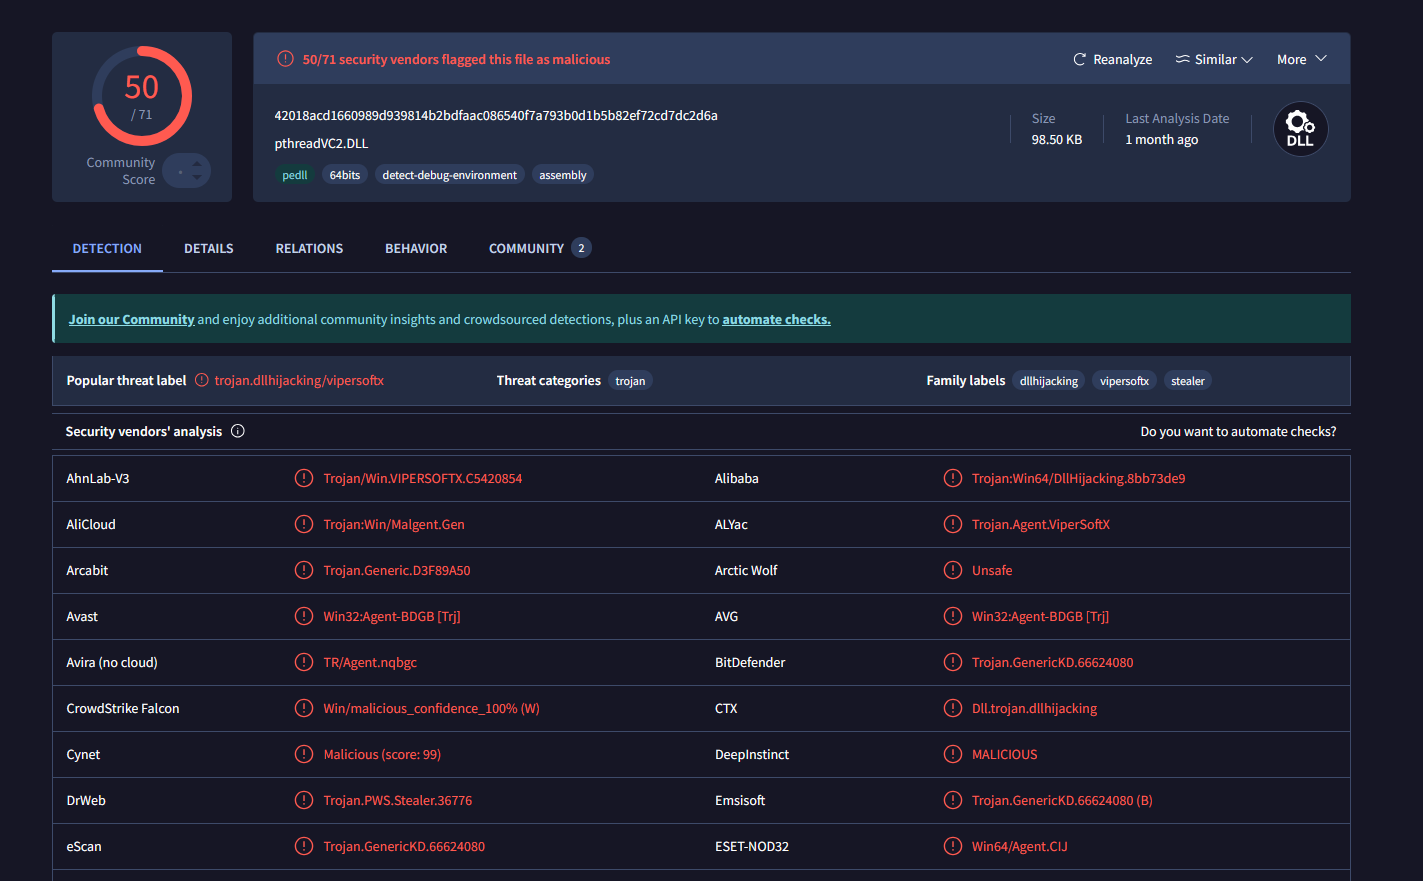Click the alert icon for ALYac detection
This screenshot has height=881, width=1423.
pyautogui.click(x=953, y=524)
